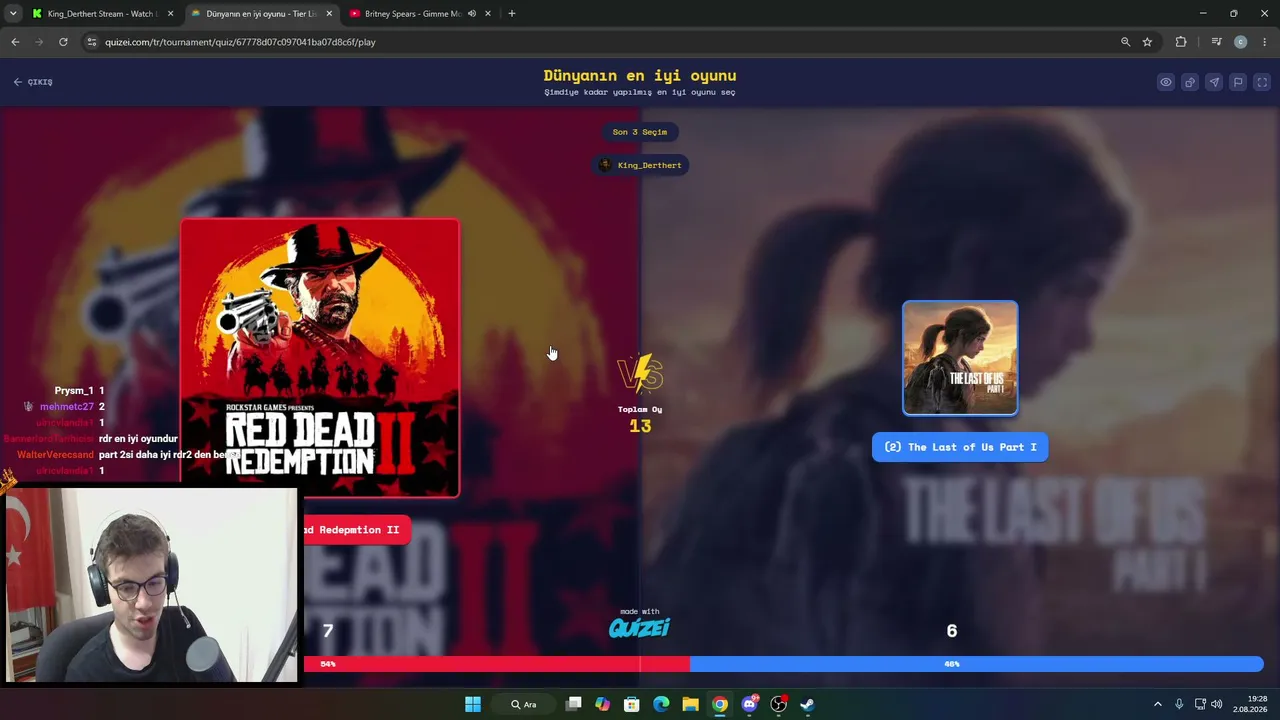Image resolution: width=1280 pixels, height=720 pixels.
Task: Reload the current page
Action: click(x=63, y=42)
